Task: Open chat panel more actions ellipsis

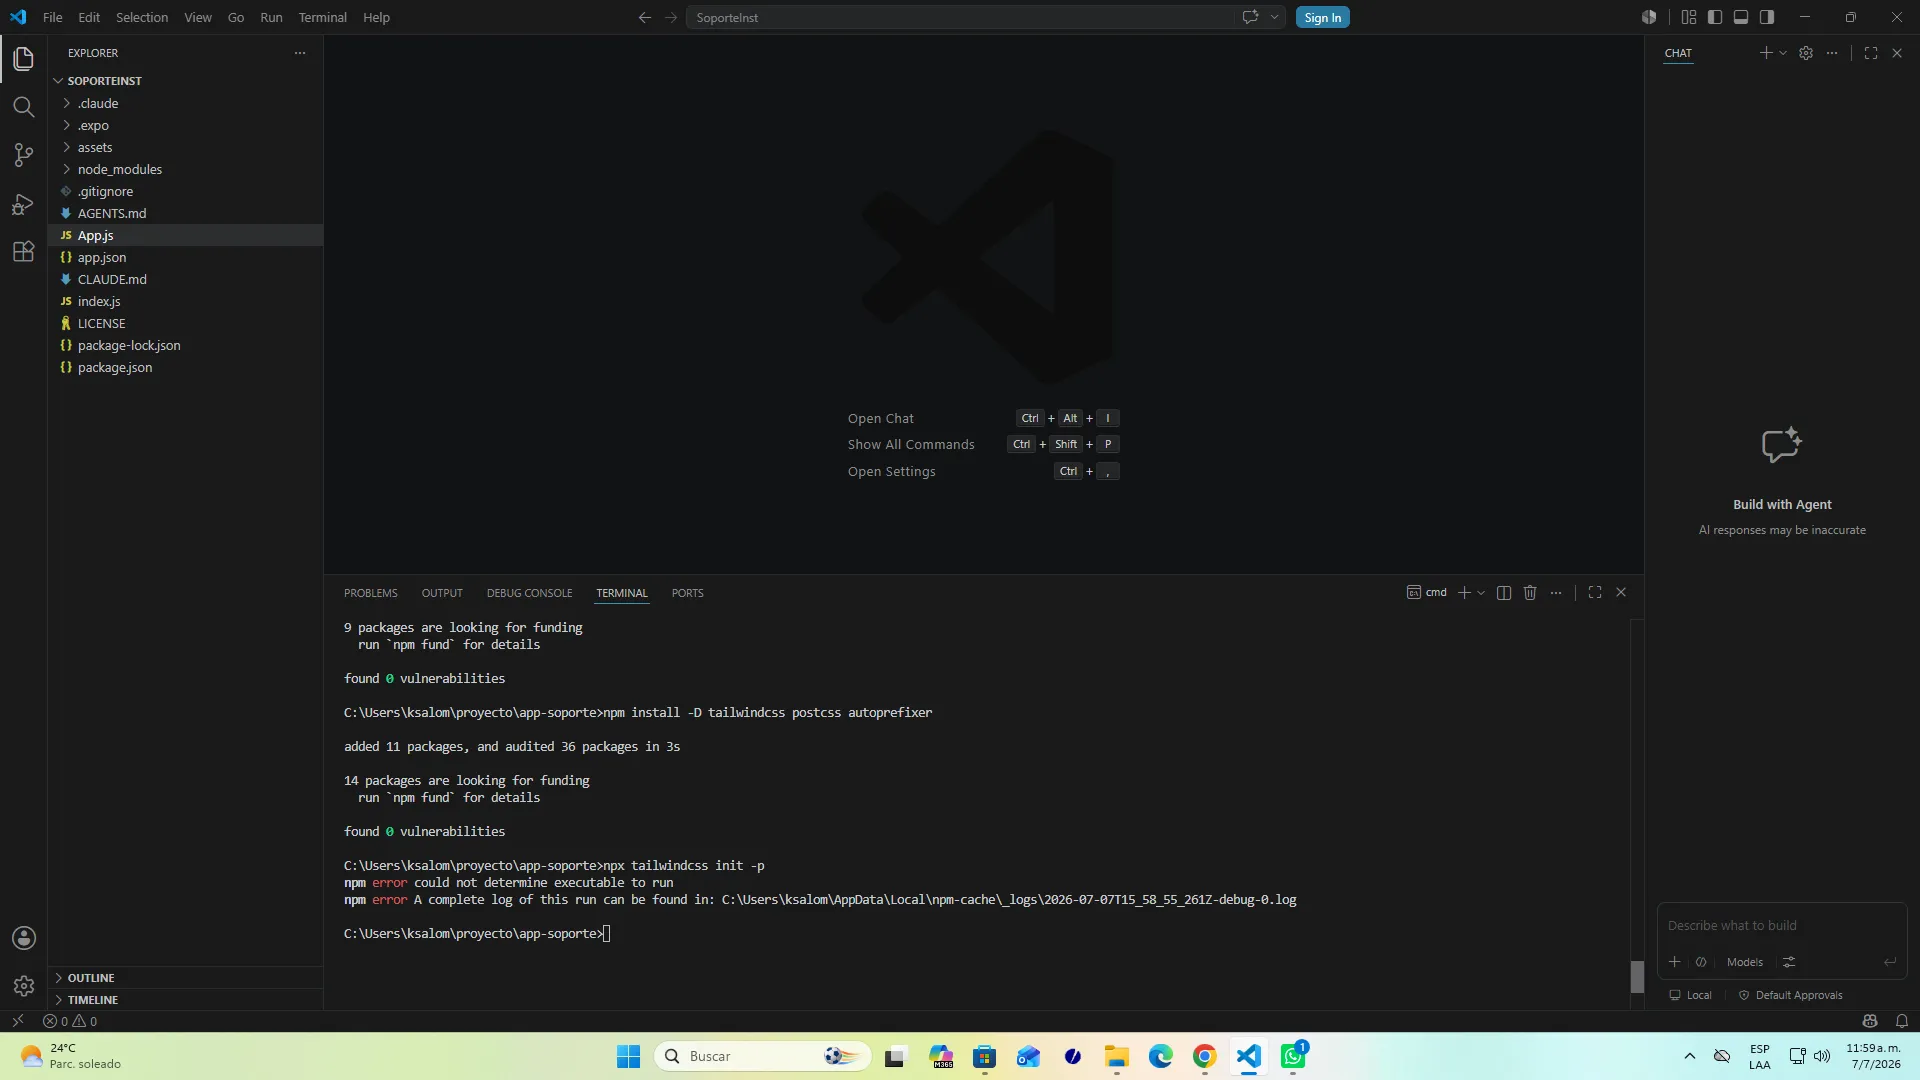Action: coord(1832,53)
